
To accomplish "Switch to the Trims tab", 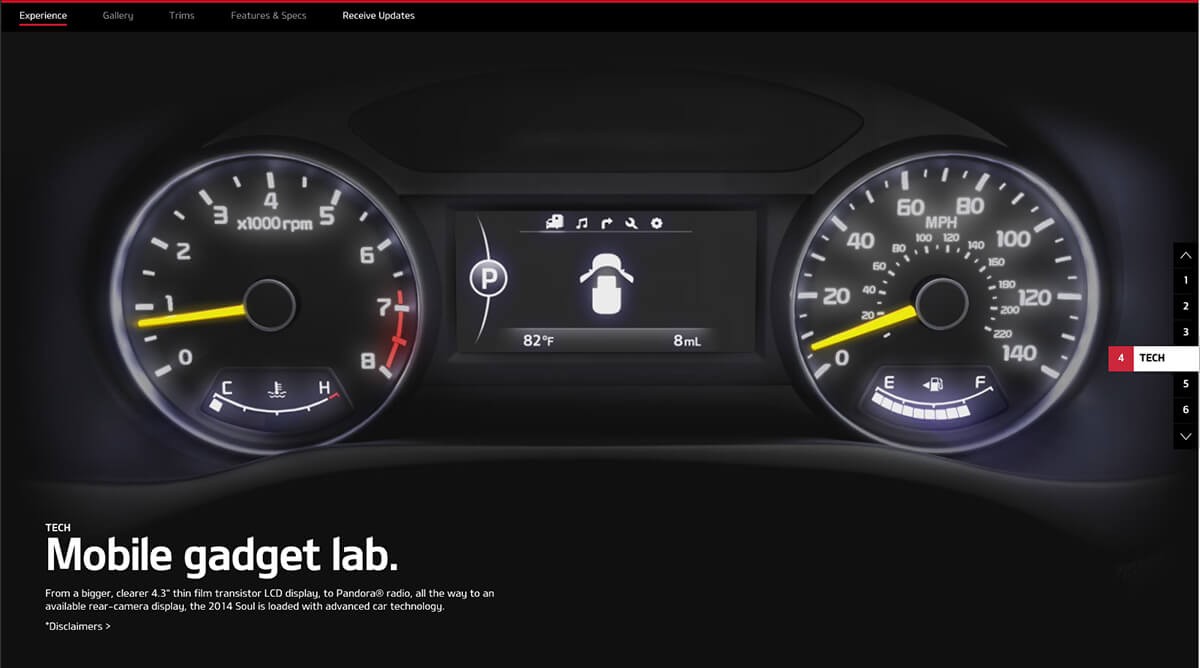I will point(182,16).
